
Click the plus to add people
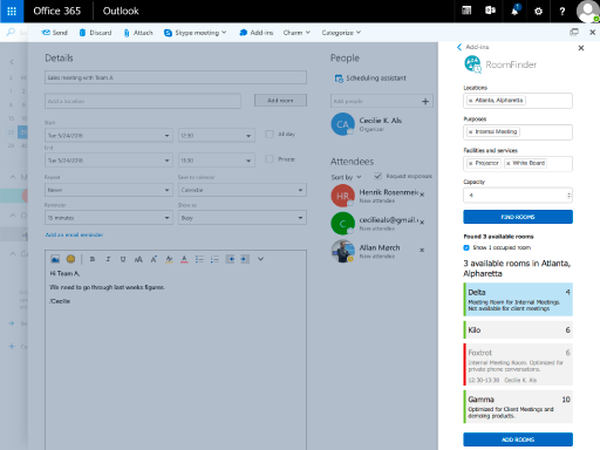(425, 101)
